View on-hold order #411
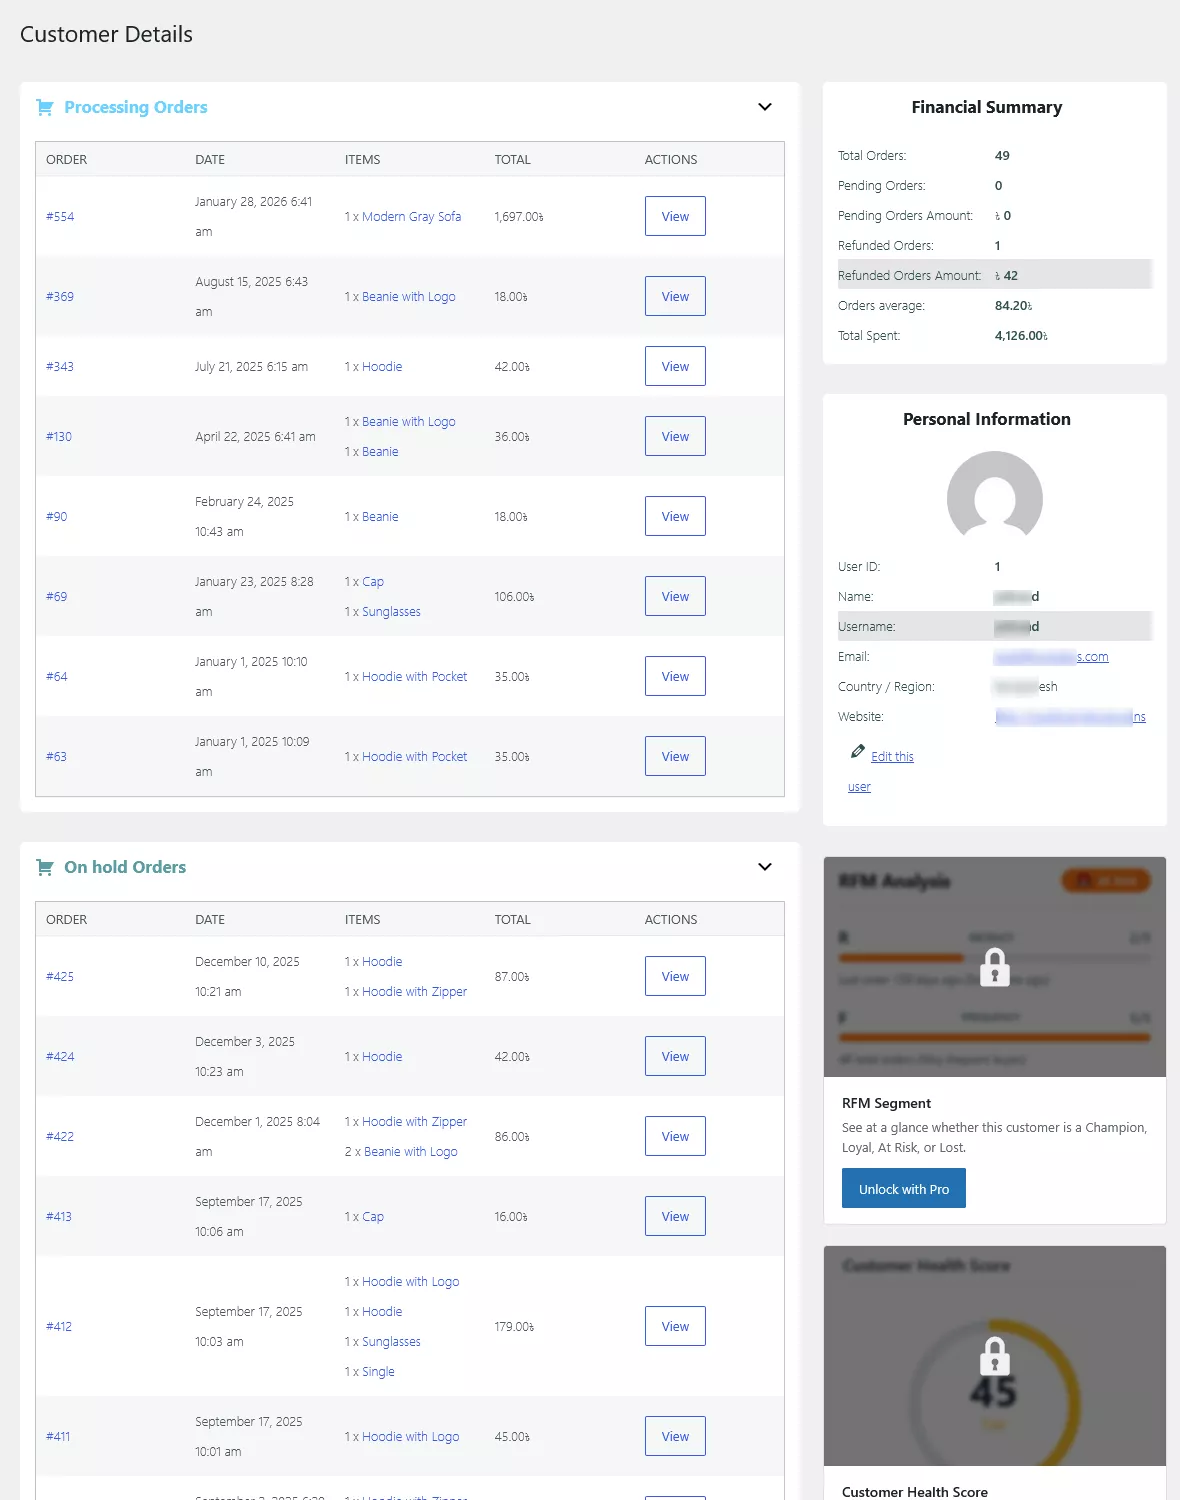Screen dimensions: 1180x1500 pos(675,1436)
